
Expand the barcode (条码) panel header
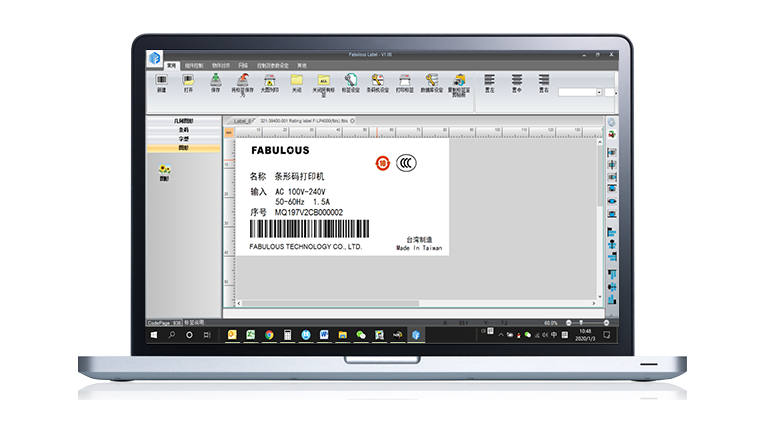point(183,130)
